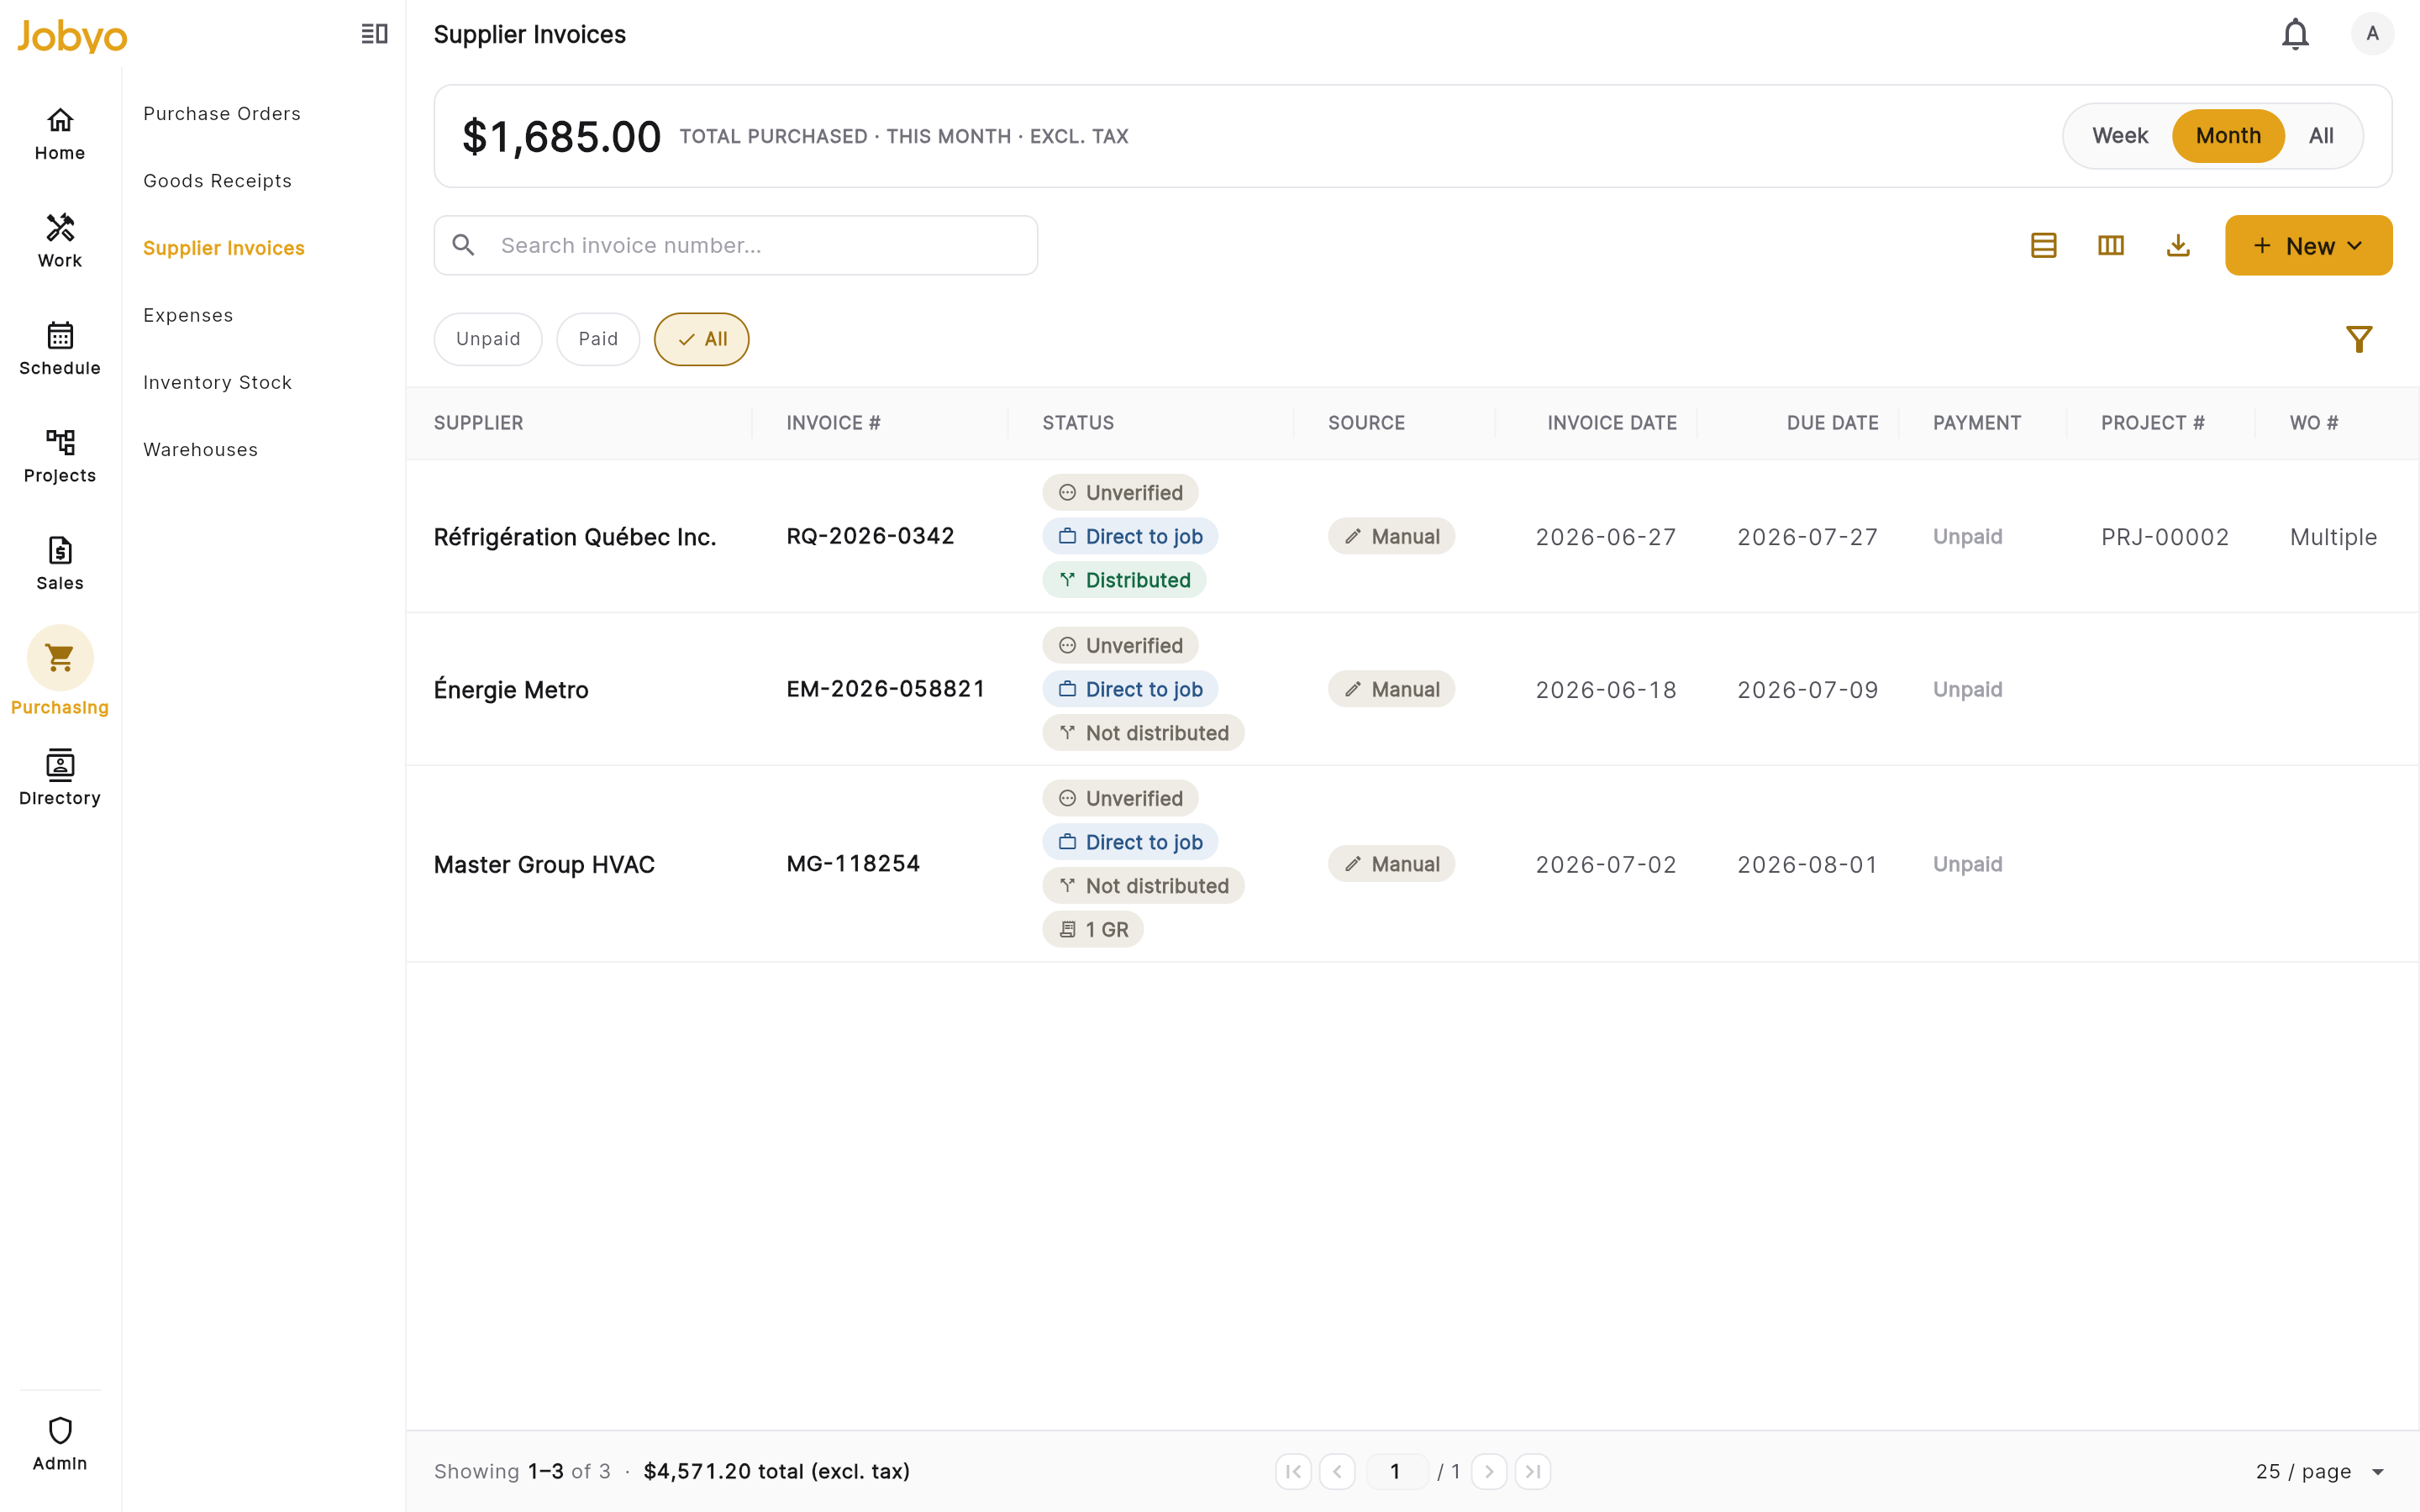Click the 1 GR badge

click(1093, 929)
